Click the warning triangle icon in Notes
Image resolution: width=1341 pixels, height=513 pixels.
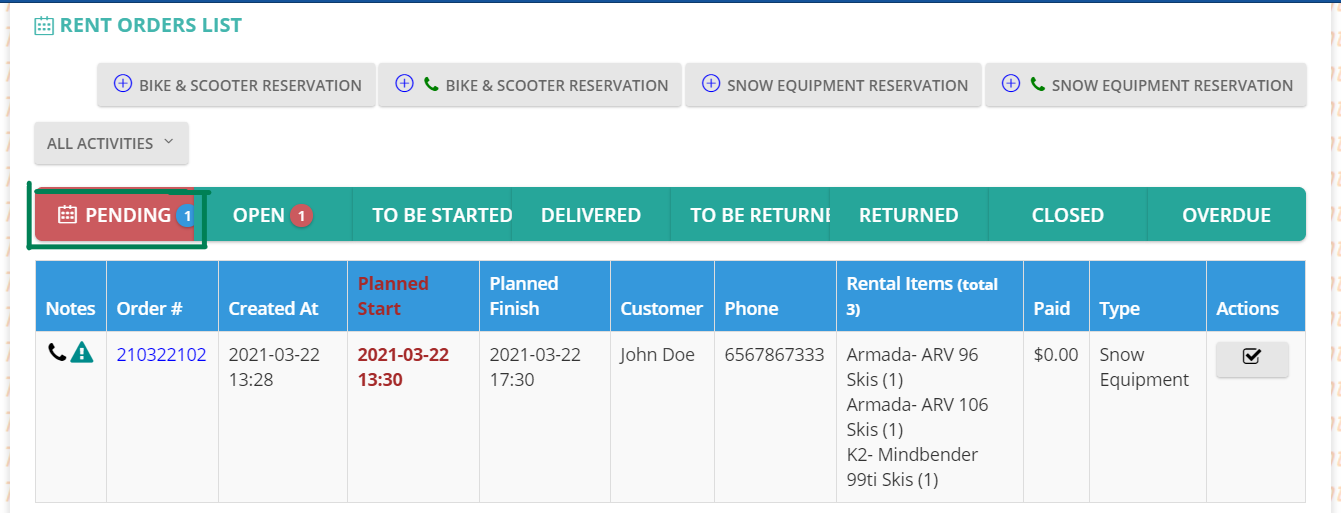point(82,352)
